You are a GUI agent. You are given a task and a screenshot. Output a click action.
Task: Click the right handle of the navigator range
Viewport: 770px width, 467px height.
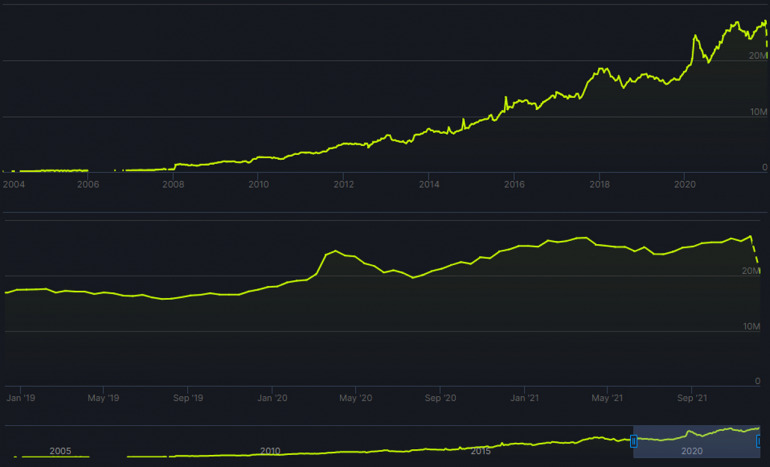759,441
